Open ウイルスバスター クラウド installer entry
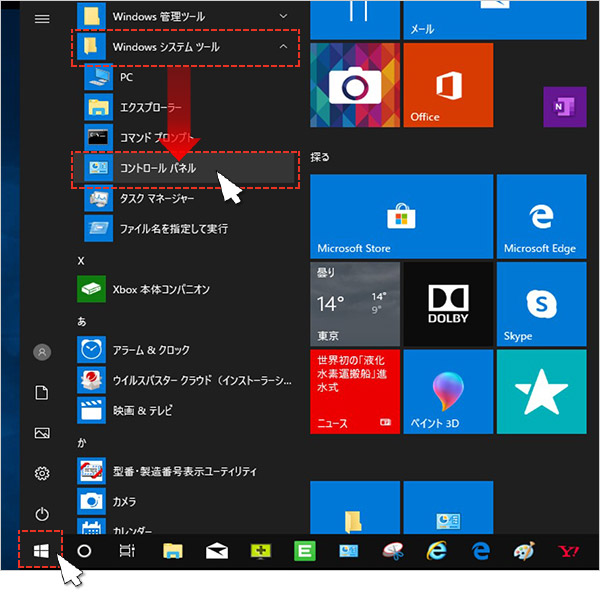Screen dimensions: 600x600 (x=185, y=380)
